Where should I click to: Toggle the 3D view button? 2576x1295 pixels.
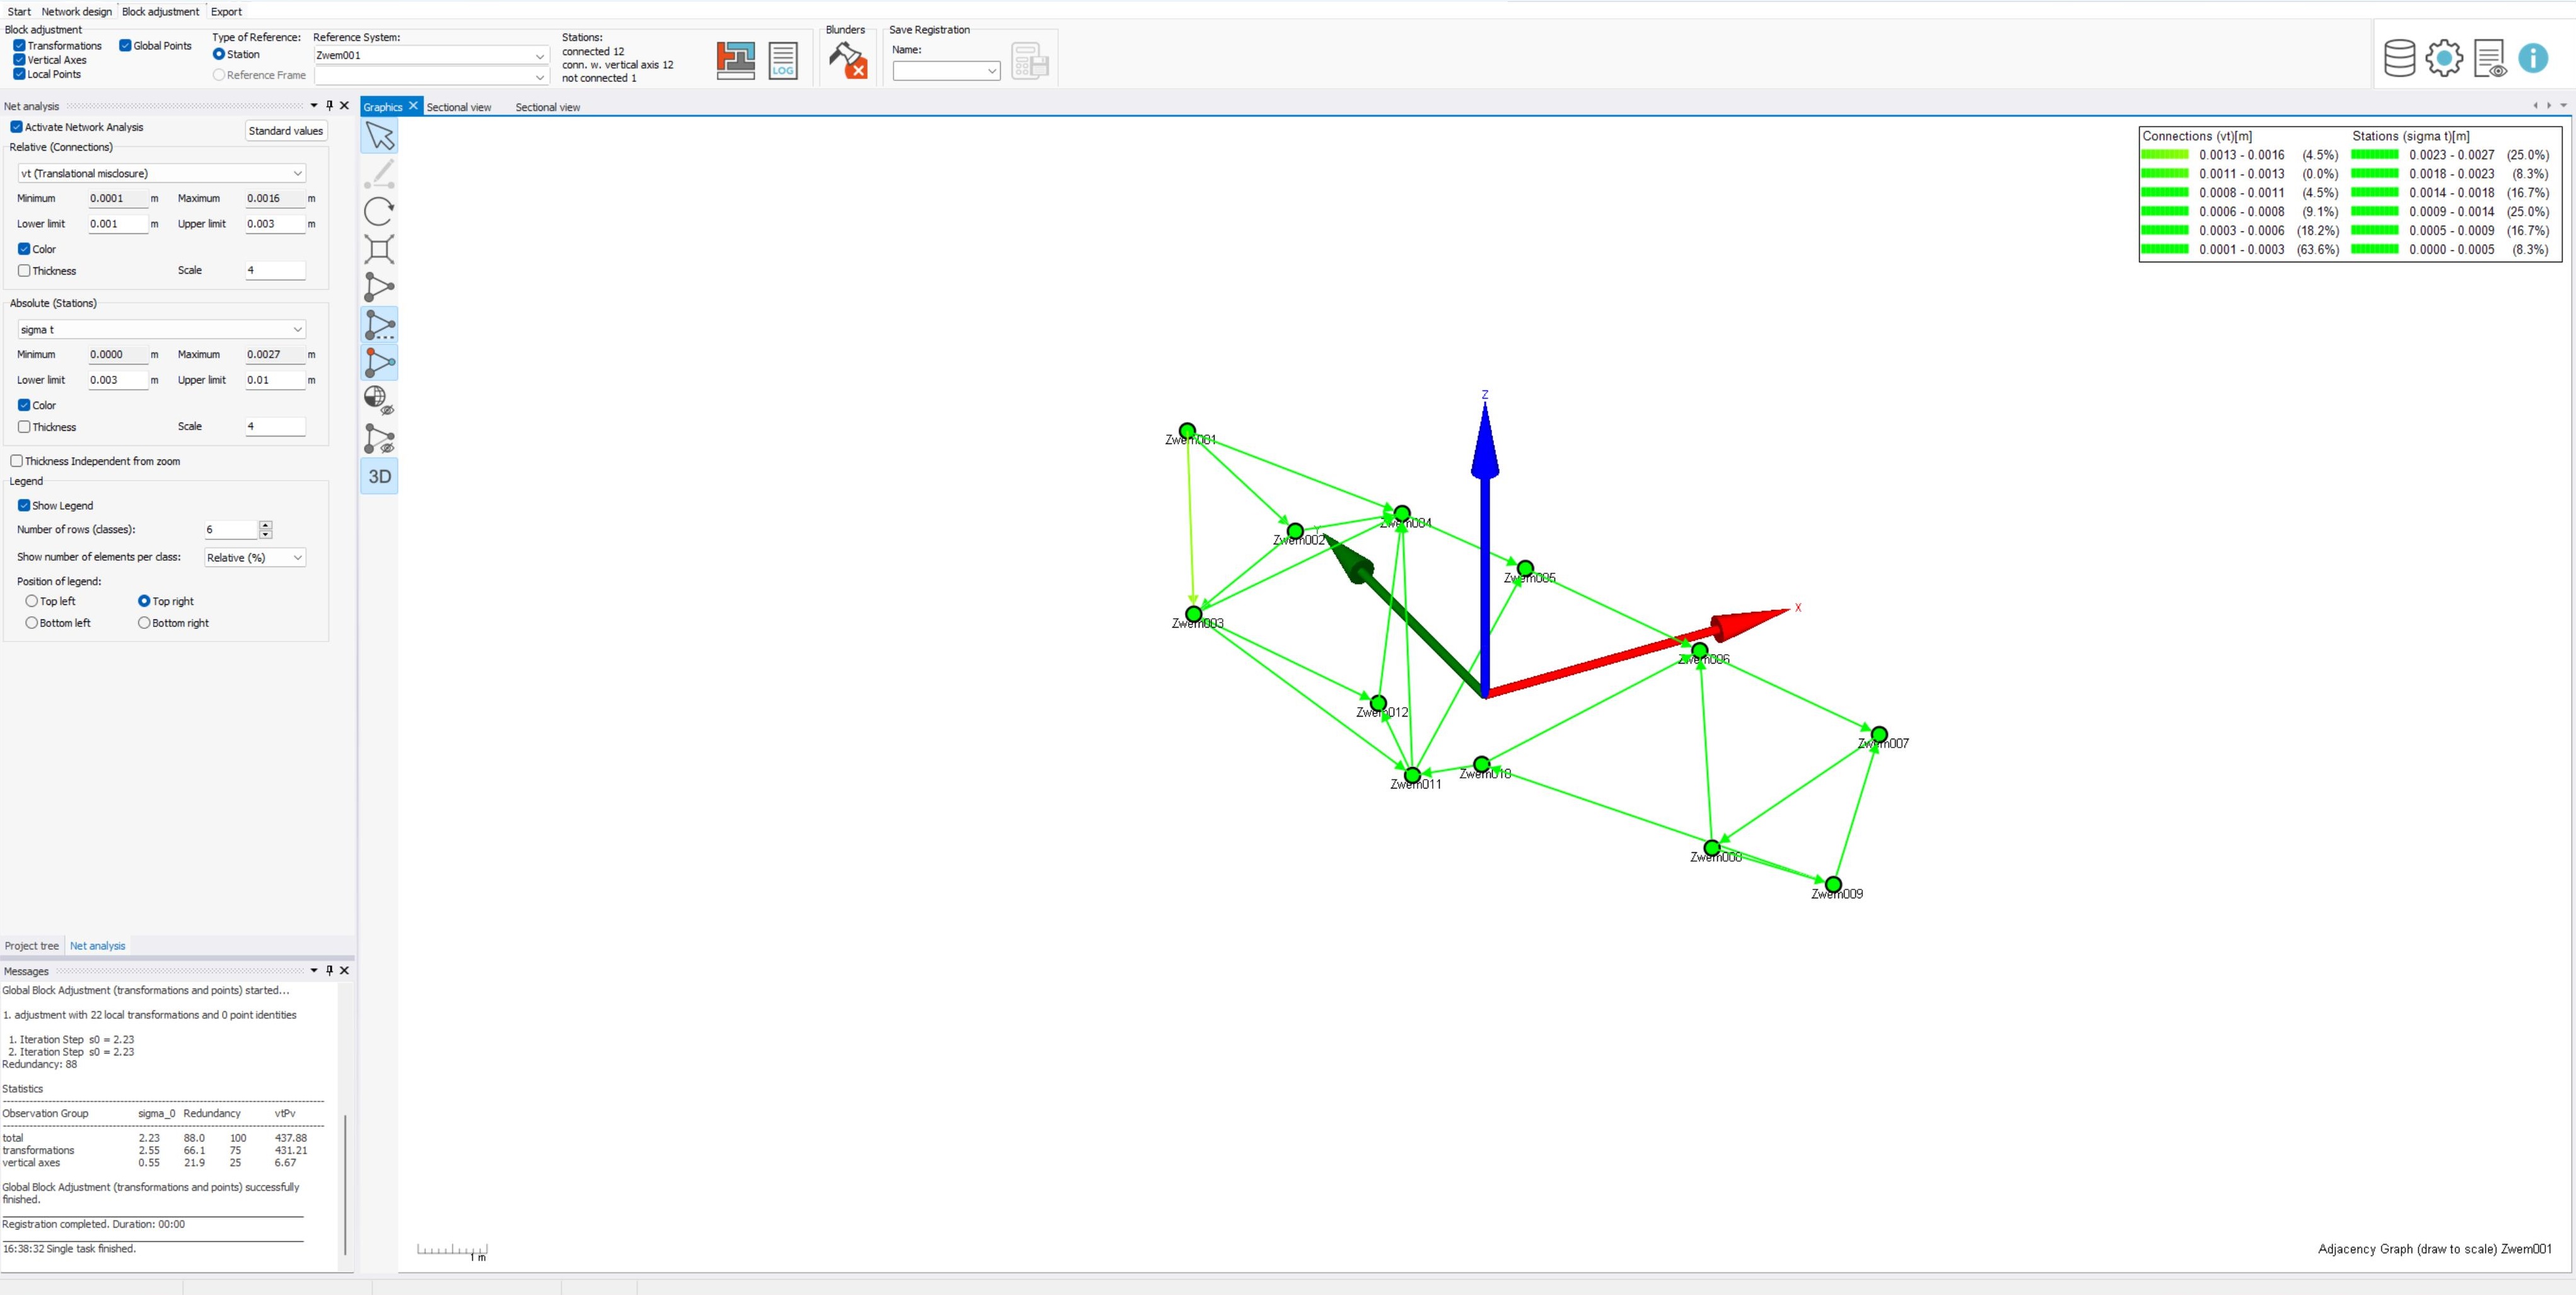[379, 477]
